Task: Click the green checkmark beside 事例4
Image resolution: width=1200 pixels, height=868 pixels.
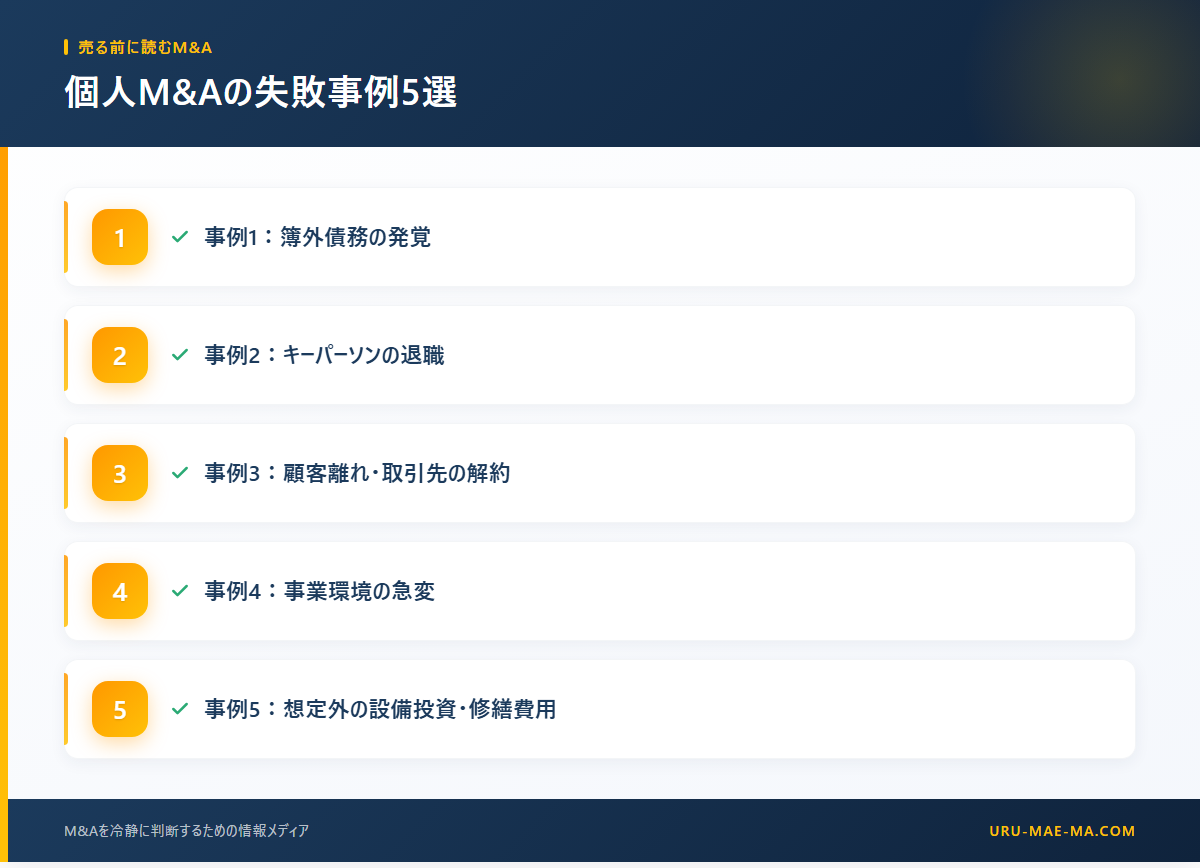Action: coord(180,591)
